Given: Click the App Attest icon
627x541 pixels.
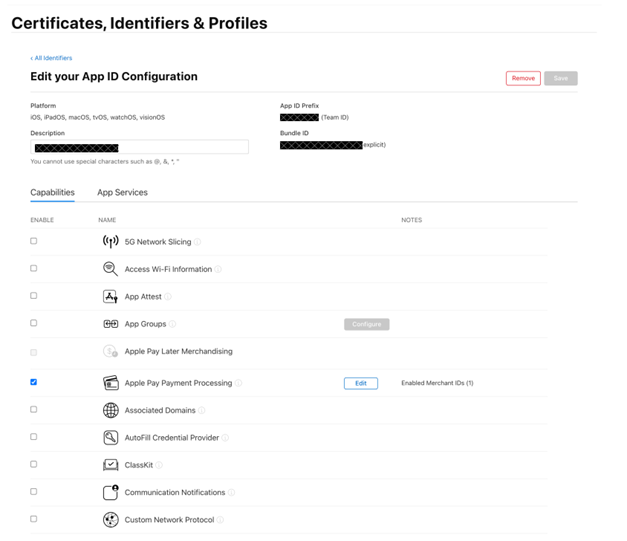Looking at the screenshot, I should coord(111,297).
